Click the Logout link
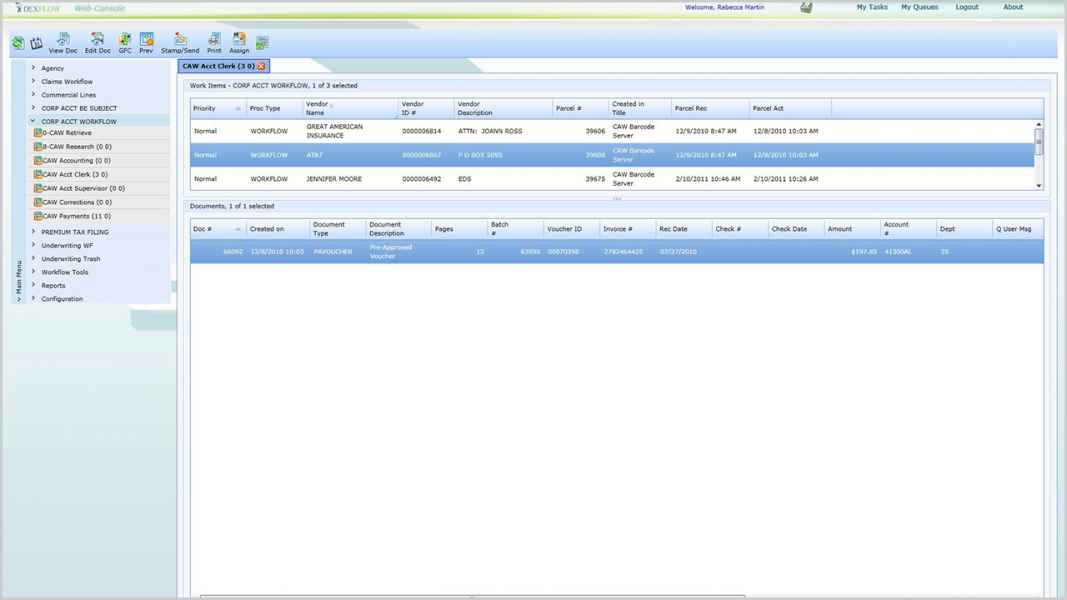Viewport: 1067px width, 600px height. pyautogui.click(x=966, y=7)
